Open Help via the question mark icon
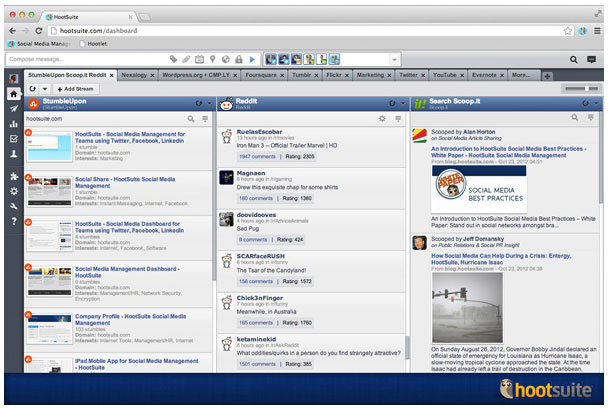The width and height of the screenshot is (608, 408). 14,221
